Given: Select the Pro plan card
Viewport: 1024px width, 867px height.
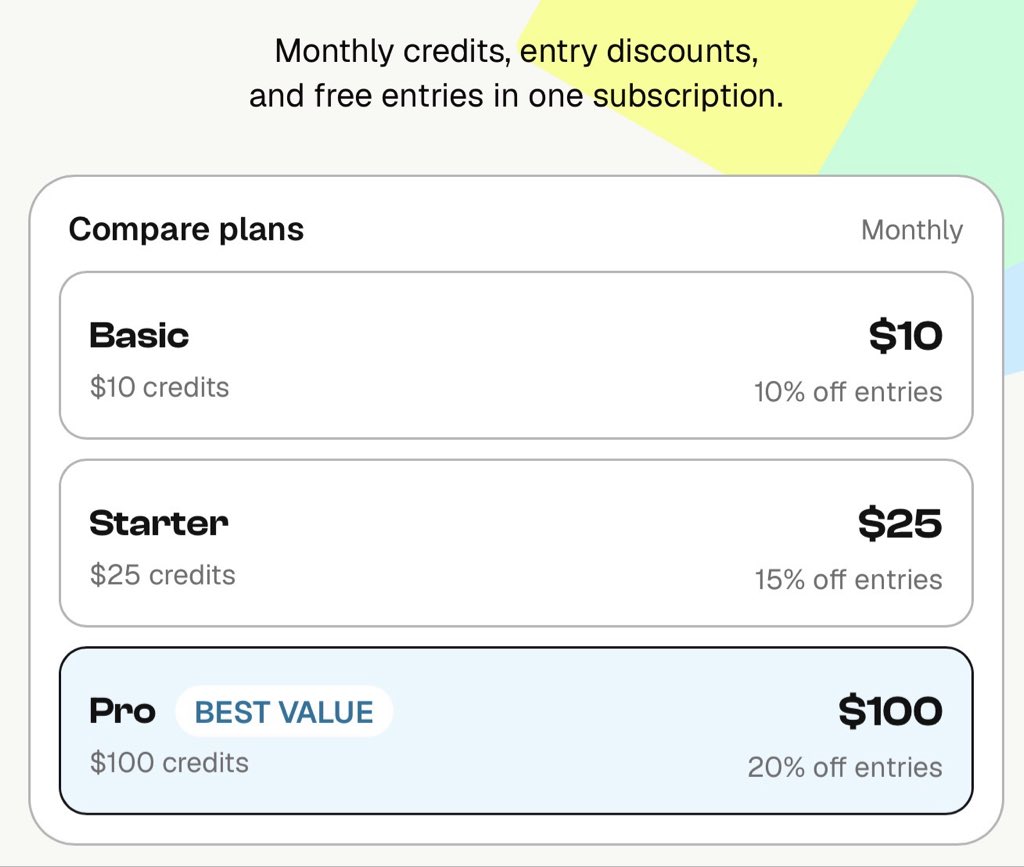Looking at the screenshot, I should point(516,731).
